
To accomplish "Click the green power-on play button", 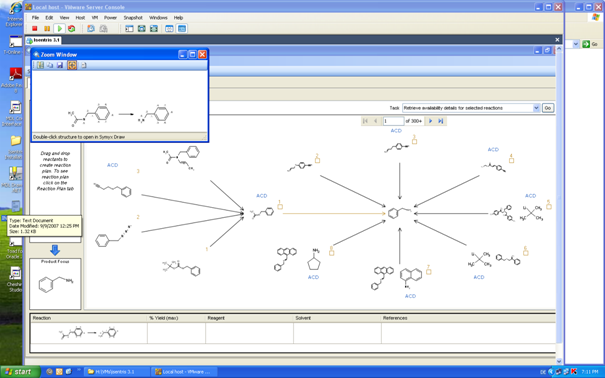I will pos(59,29).
